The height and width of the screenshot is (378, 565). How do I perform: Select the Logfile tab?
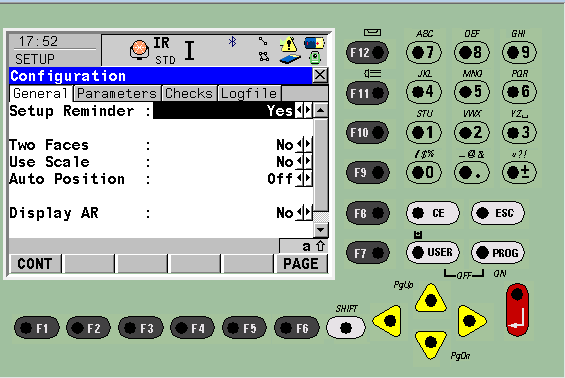click(x=249, y=93)
